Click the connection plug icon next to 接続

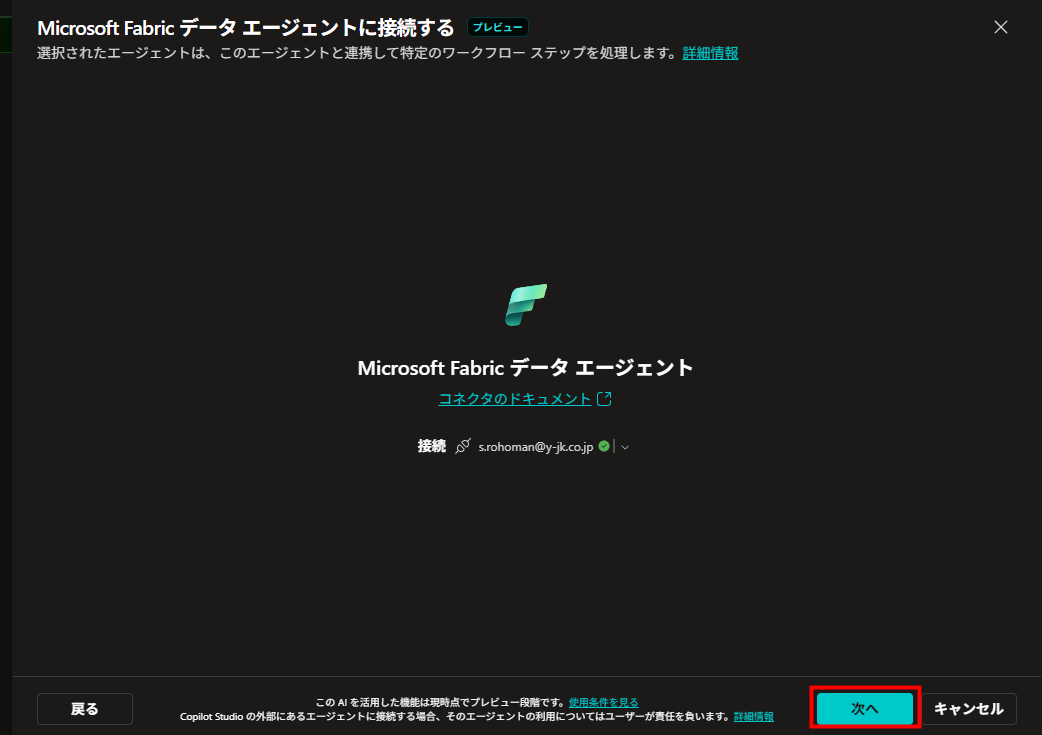463,446
